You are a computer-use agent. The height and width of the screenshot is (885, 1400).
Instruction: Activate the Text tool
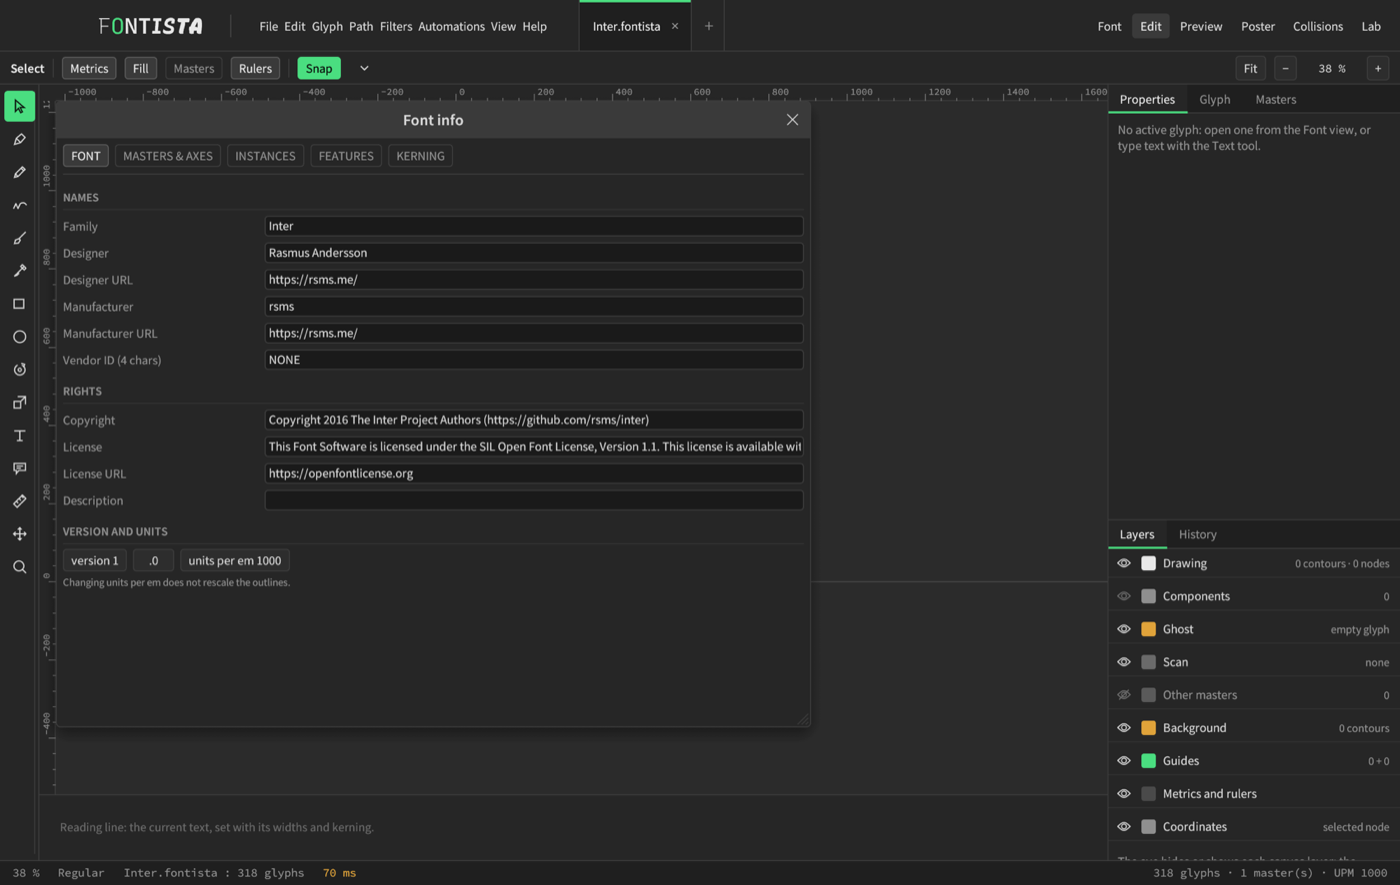19,436
